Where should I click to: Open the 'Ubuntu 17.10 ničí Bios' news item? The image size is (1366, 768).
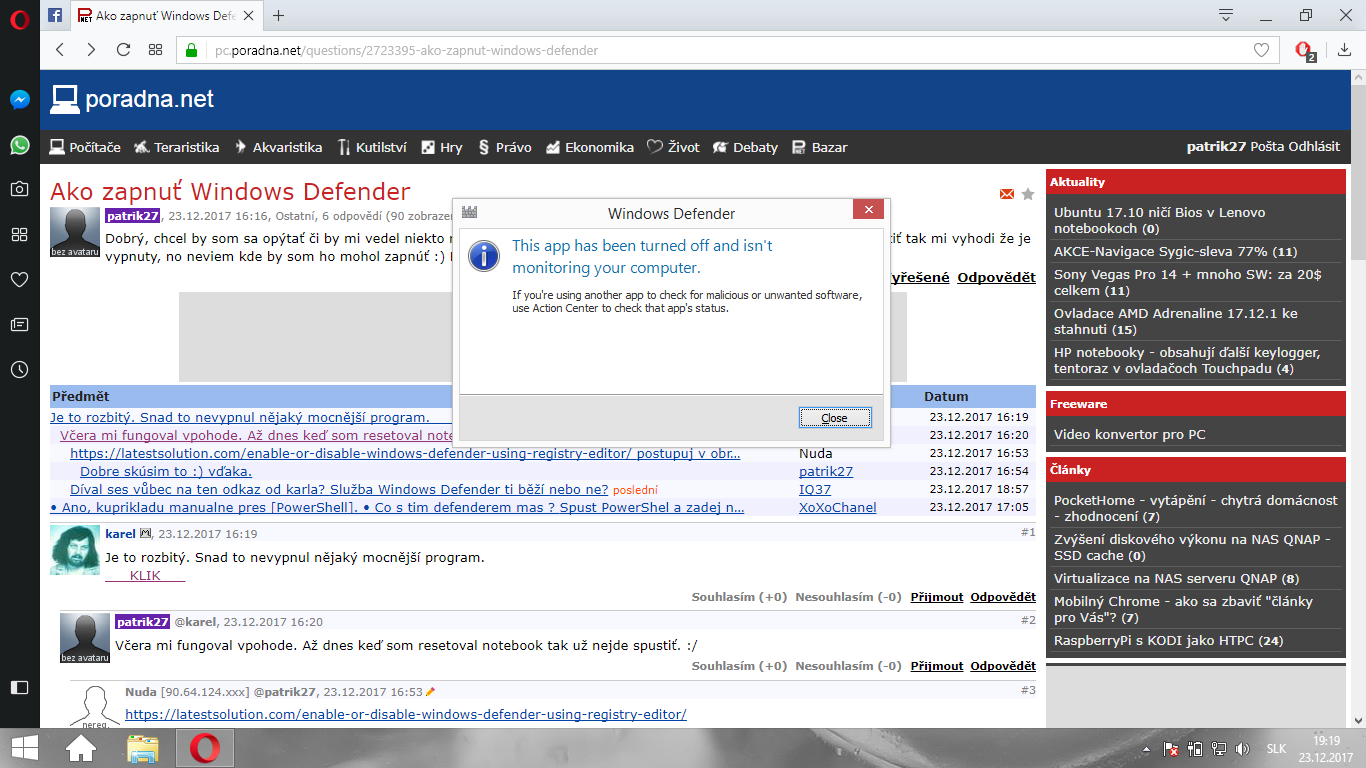1159,220
